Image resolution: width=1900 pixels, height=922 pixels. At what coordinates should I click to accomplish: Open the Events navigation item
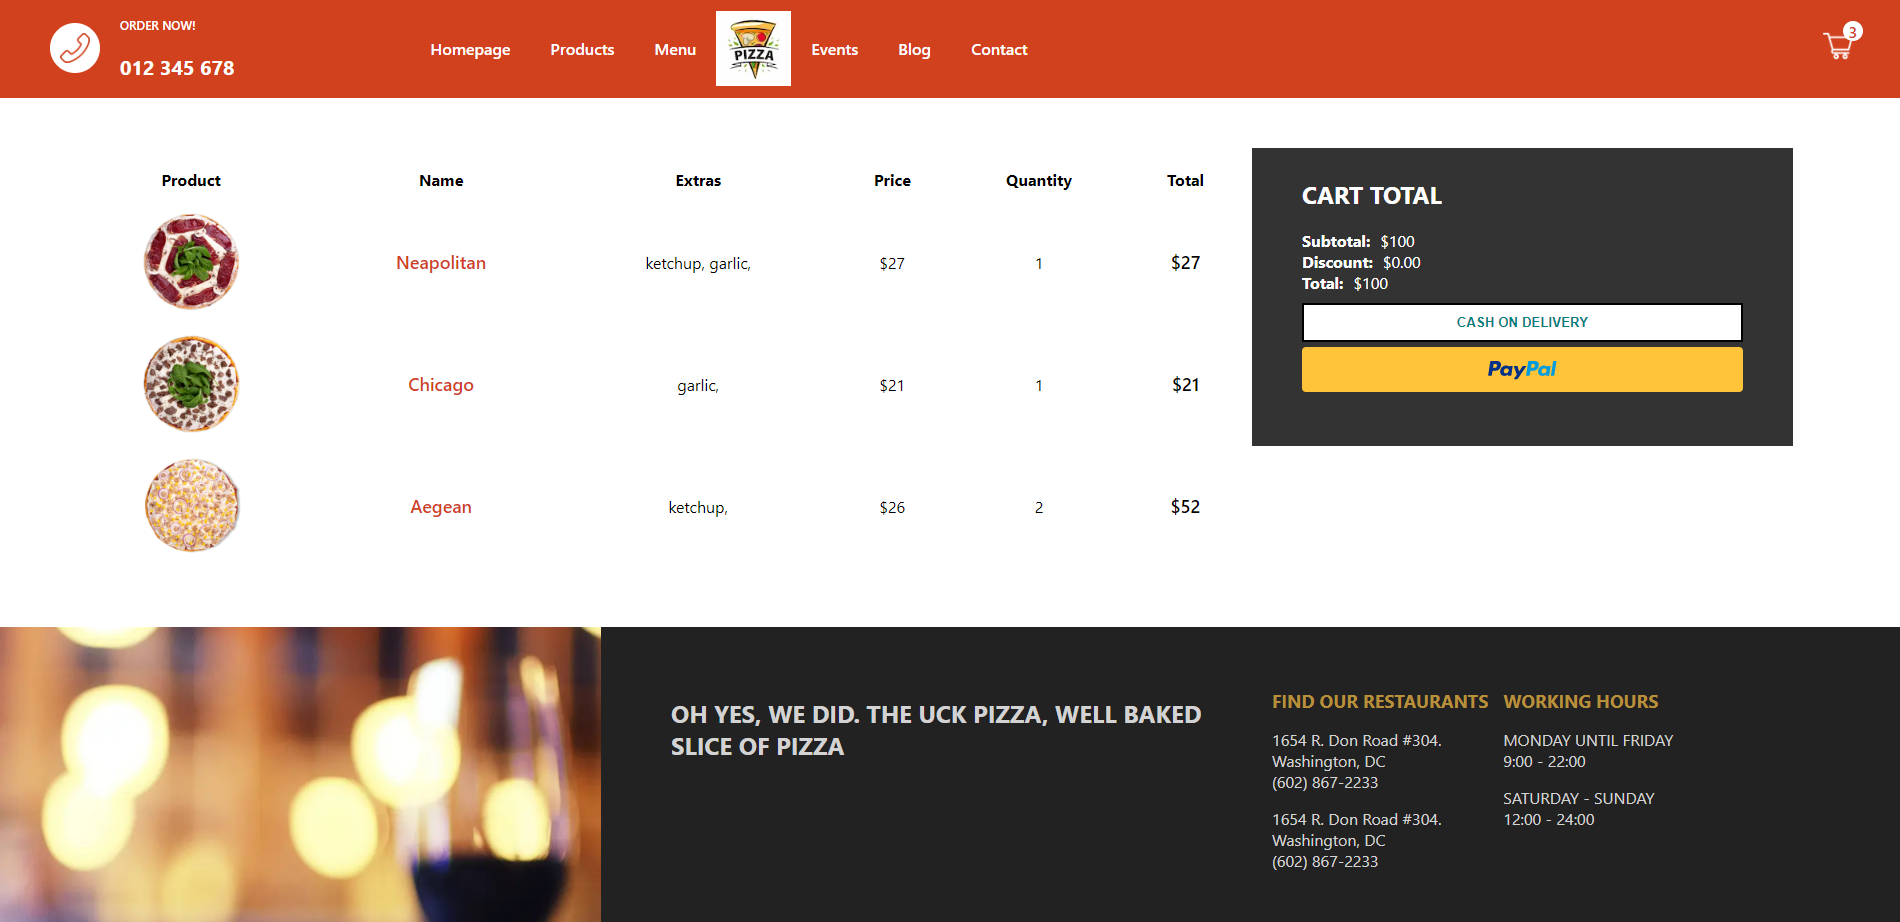[834, 49]
